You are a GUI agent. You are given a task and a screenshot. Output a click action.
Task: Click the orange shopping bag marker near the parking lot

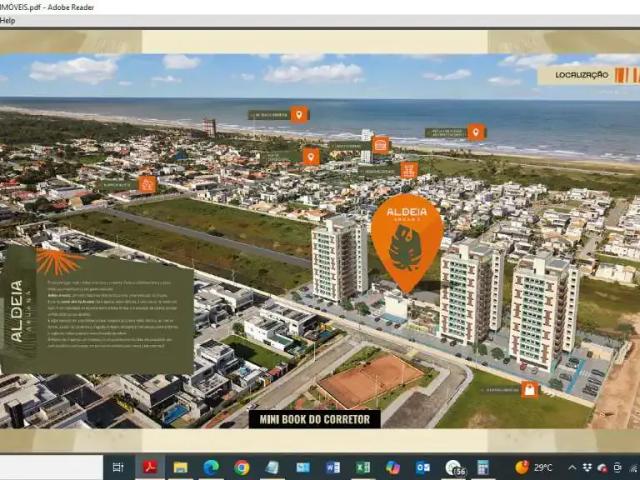click(x=529, y=390)
